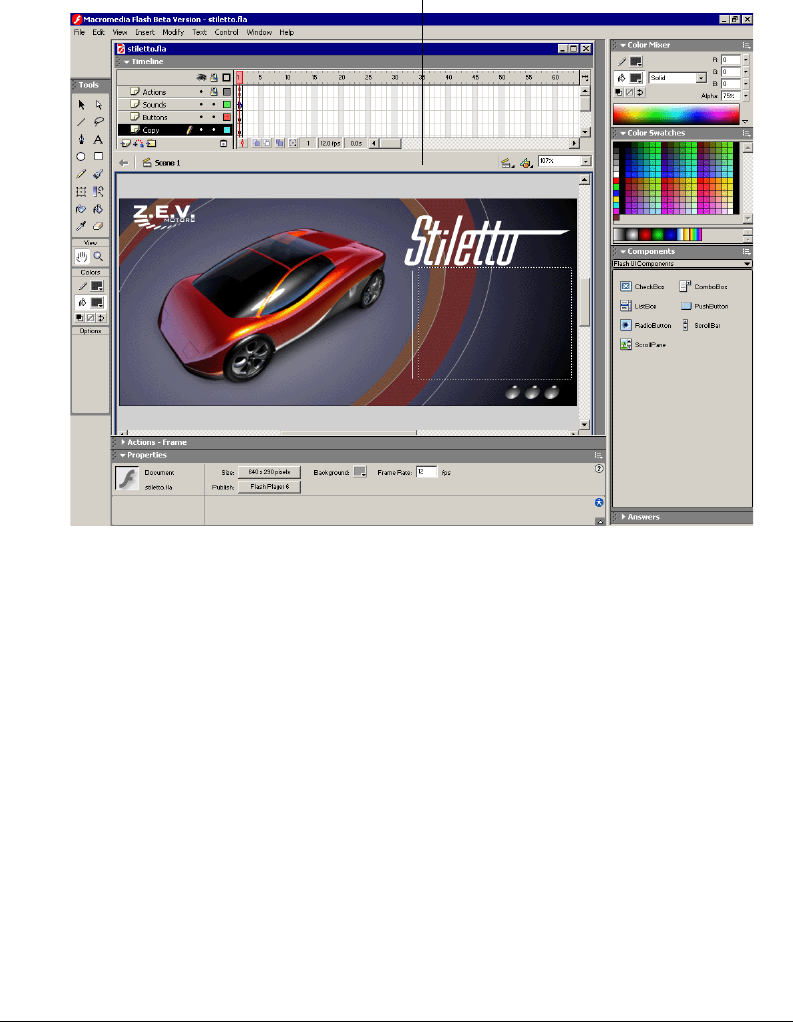Select the Free Transform tool
This screenshot has width=793, height=1022.
81,192
